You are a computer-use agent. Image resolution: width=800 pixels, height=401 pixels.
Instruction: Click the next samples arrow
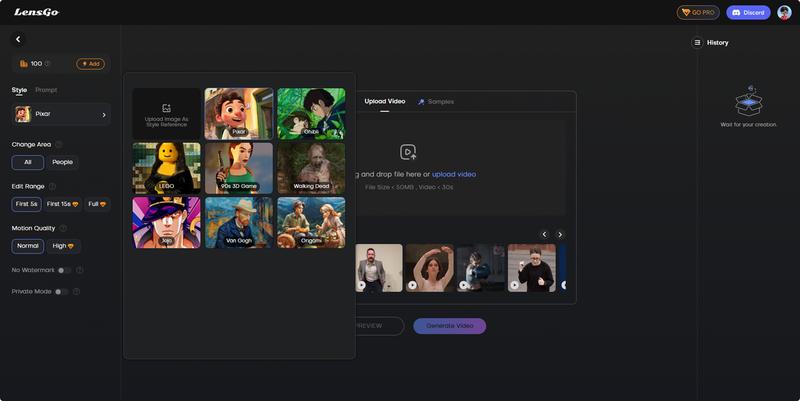pos(560,234)
